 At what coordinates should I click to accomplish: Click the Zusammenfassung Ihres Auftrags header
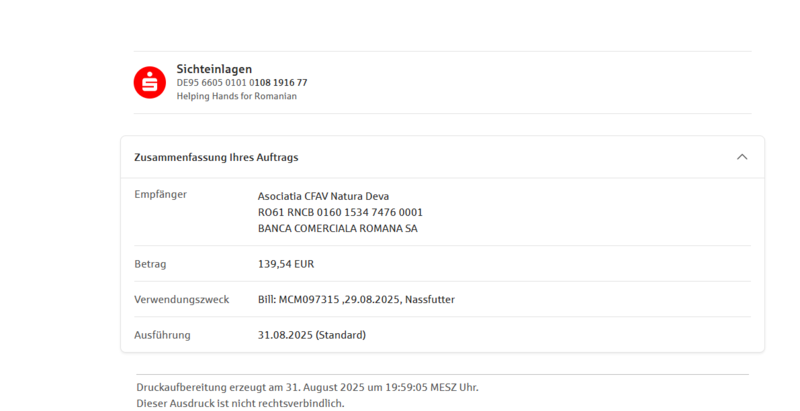(216, 157)
